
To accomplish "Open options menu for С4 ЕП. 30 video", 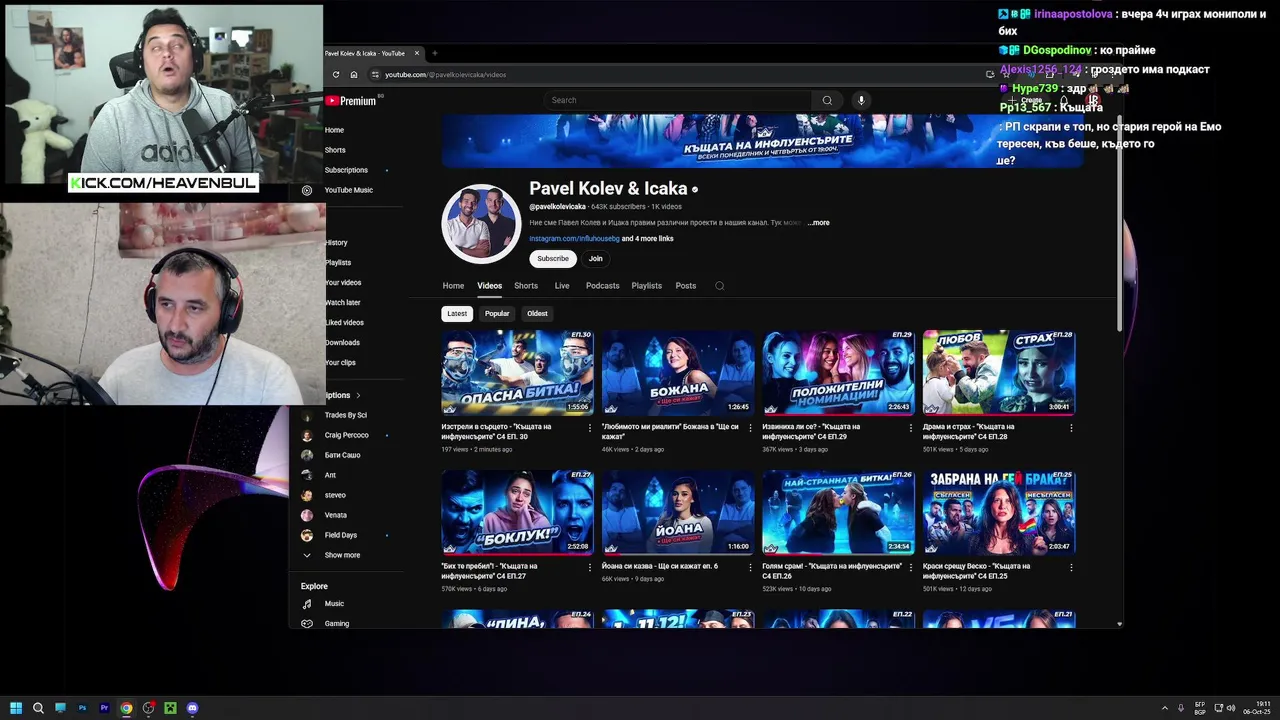I will coord(590,428).
